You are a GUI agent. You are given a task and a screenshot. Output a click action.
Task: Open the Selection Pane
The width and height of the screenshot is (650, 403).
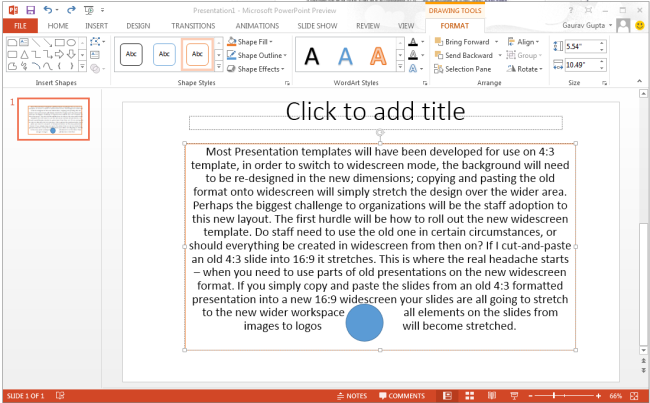click(x=468, y=69)
